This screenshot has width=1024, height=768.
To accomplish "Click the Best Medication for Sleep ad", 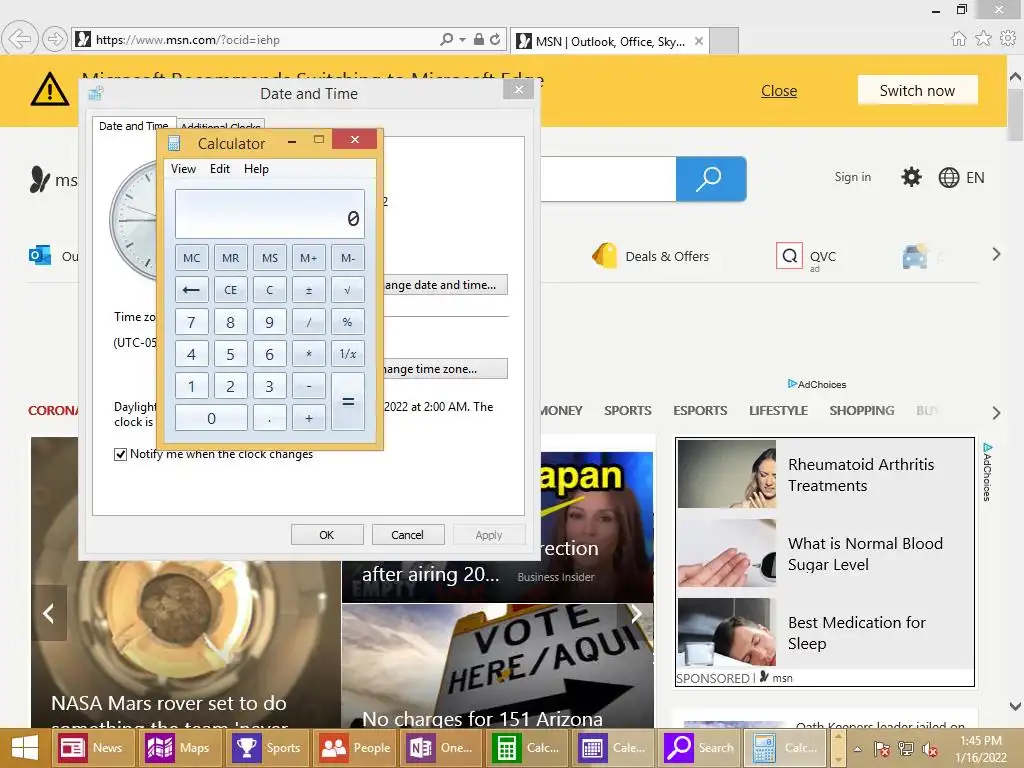I will (x=825, y=633).
